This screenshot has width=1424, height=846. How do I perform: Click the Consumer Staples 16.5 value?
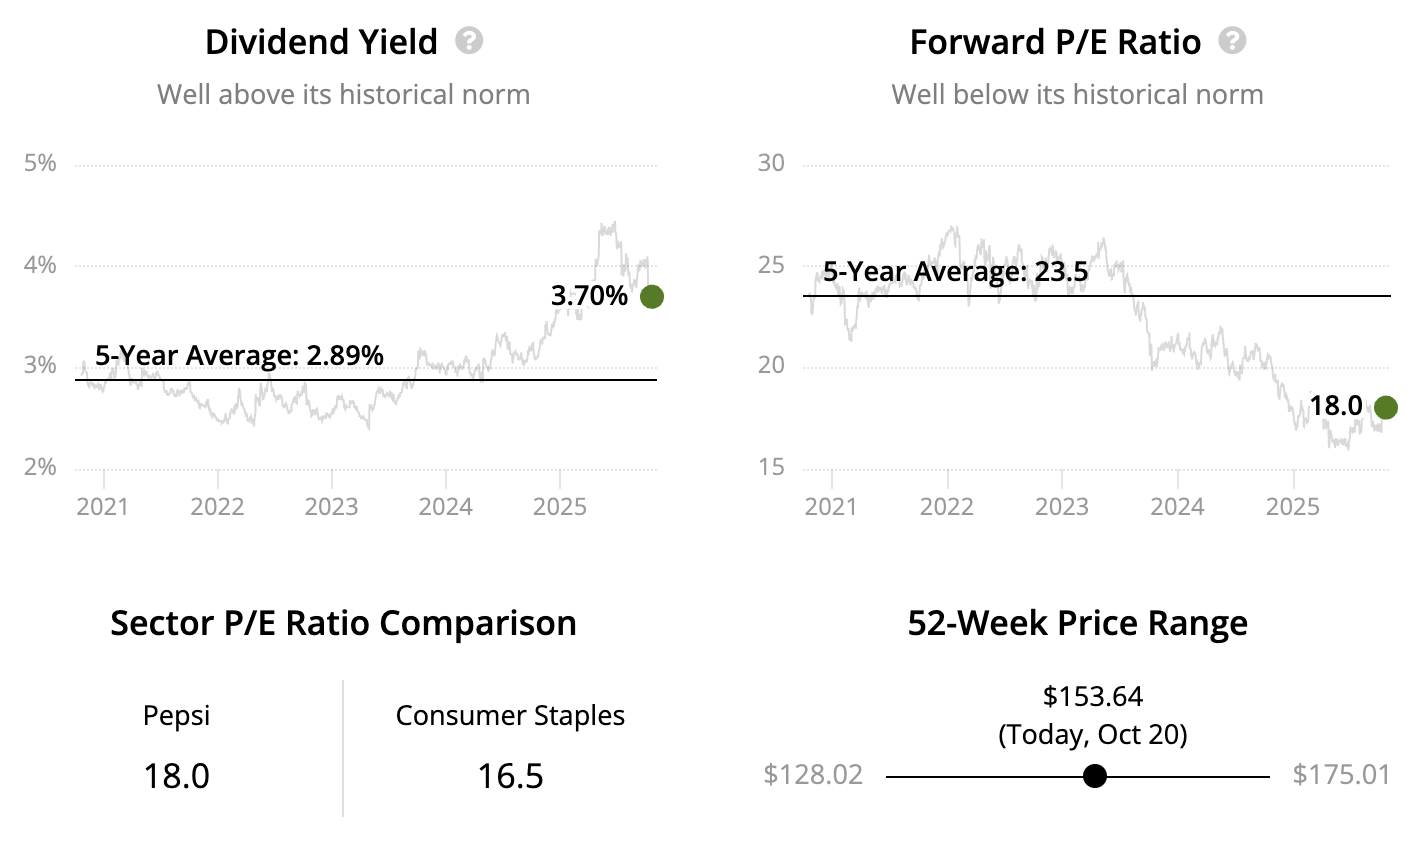click(510, 776)
